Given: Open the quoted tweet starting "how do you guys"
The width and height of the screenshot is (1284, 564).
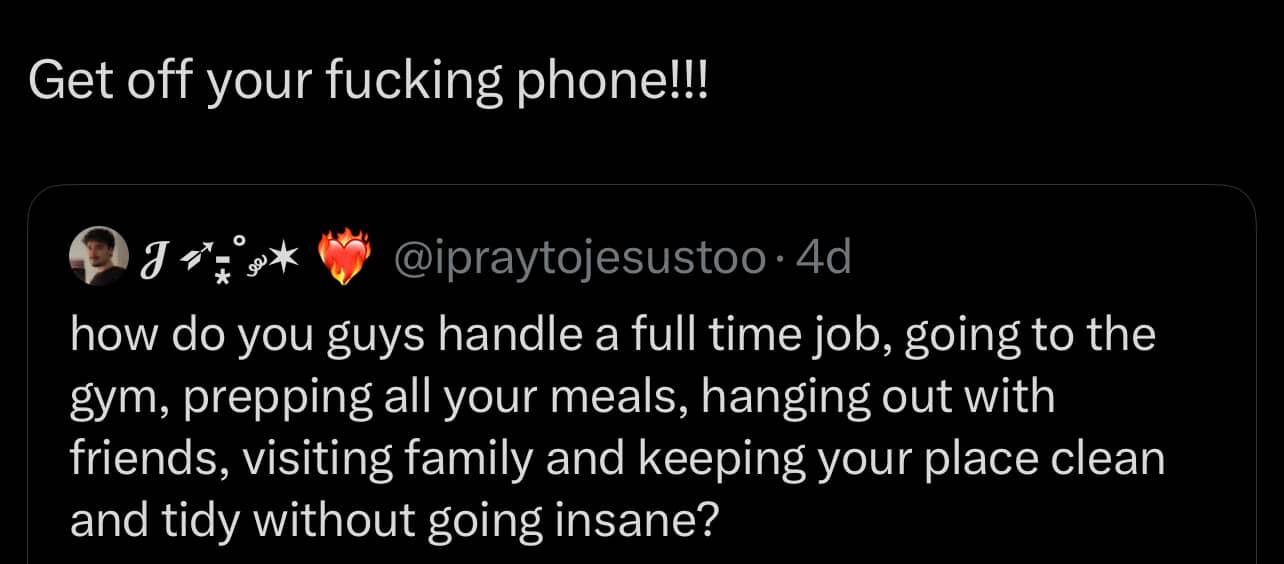Looking at the screenshot, I should 640,420.
